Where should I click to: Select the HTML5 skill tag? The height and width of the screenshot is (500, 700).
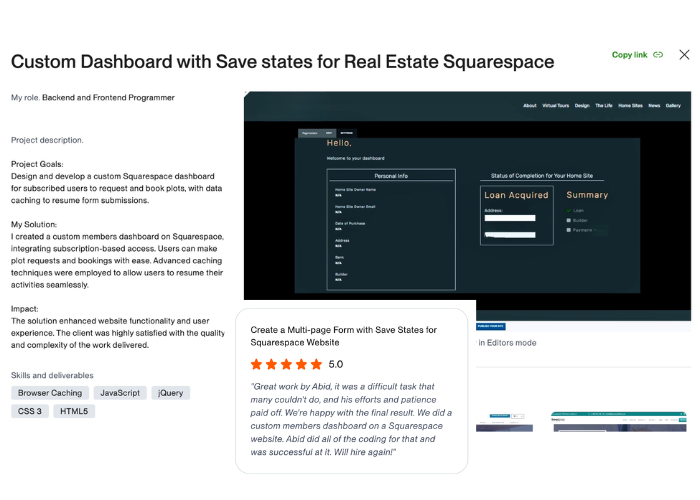(x=74, y=411)
